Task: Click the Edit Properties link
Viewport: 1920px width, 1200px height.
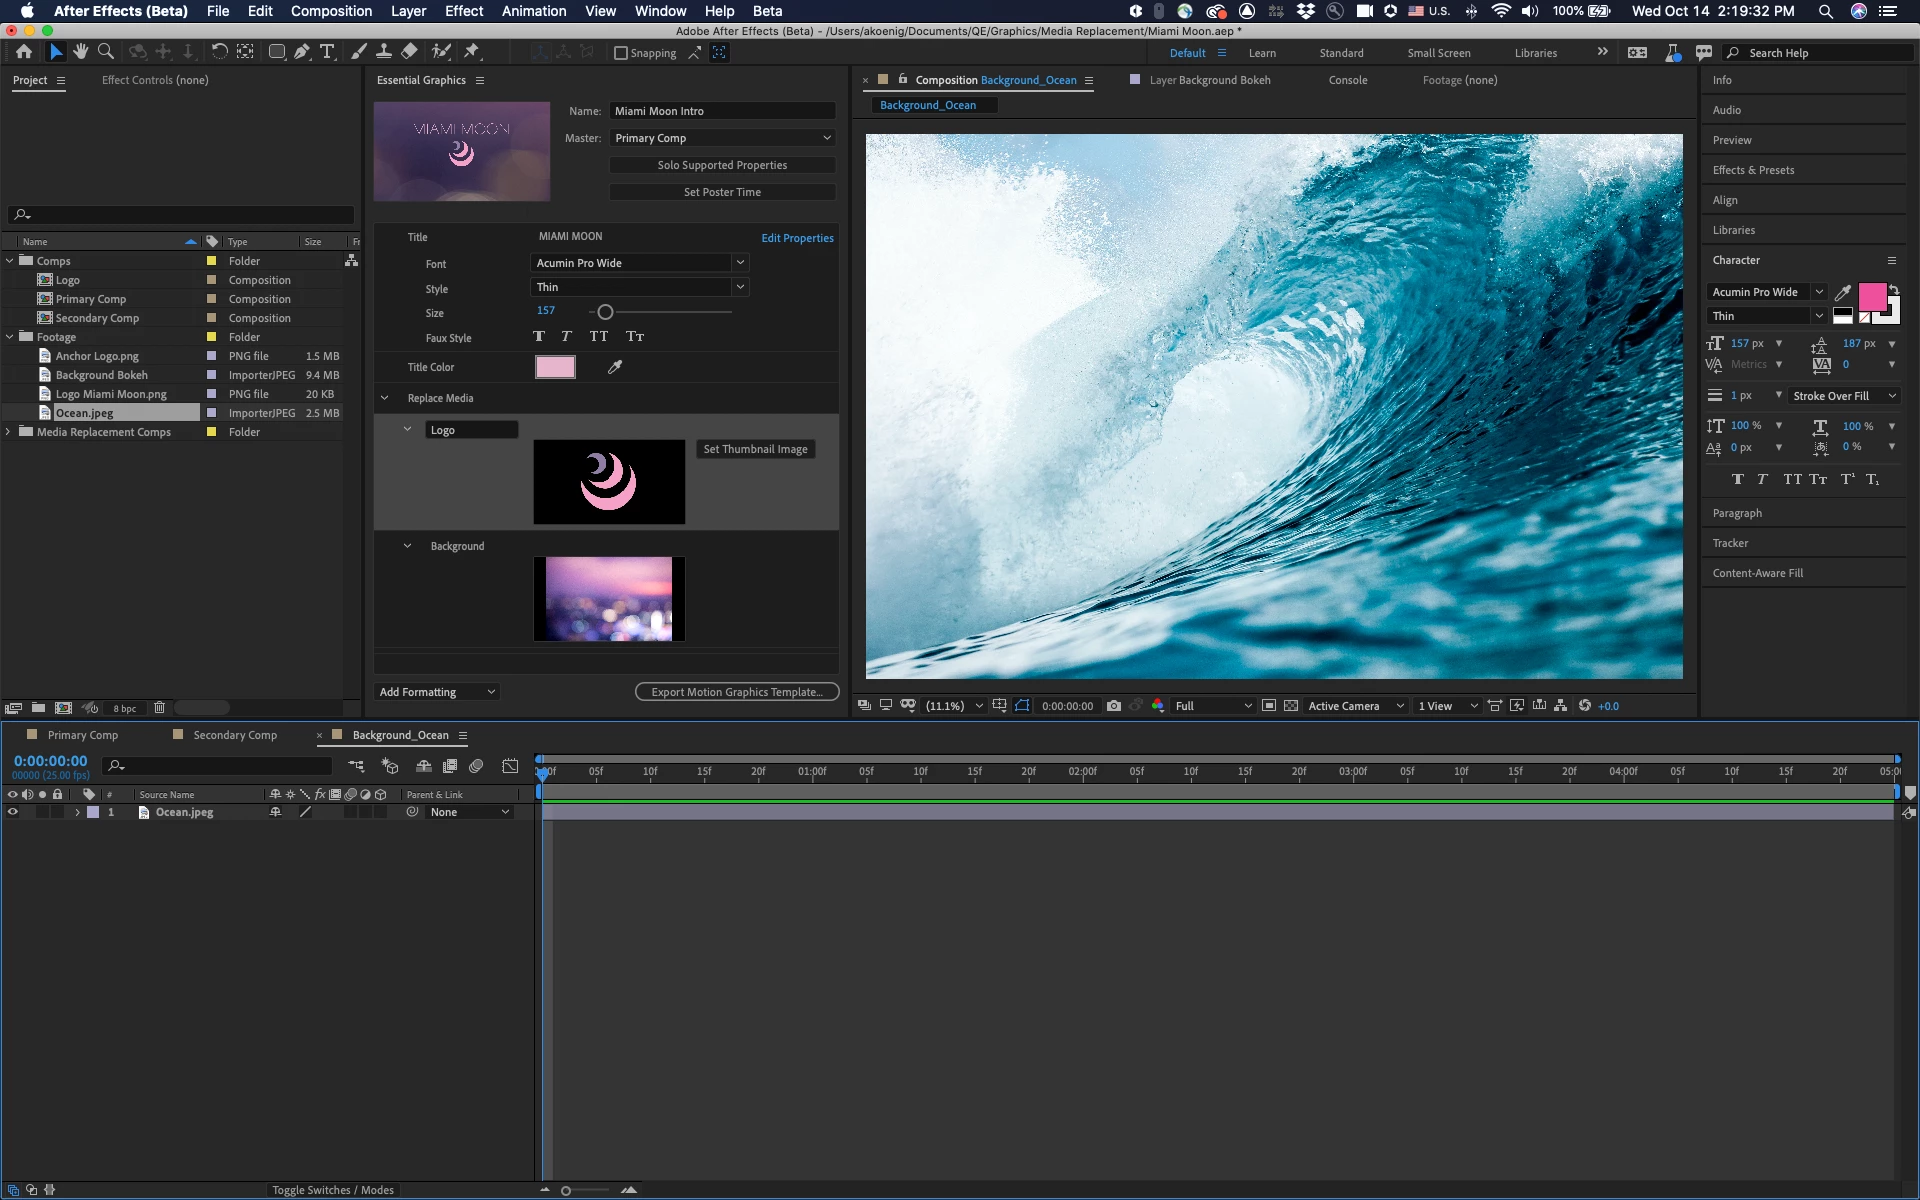Action: click(x=797, y=238)
